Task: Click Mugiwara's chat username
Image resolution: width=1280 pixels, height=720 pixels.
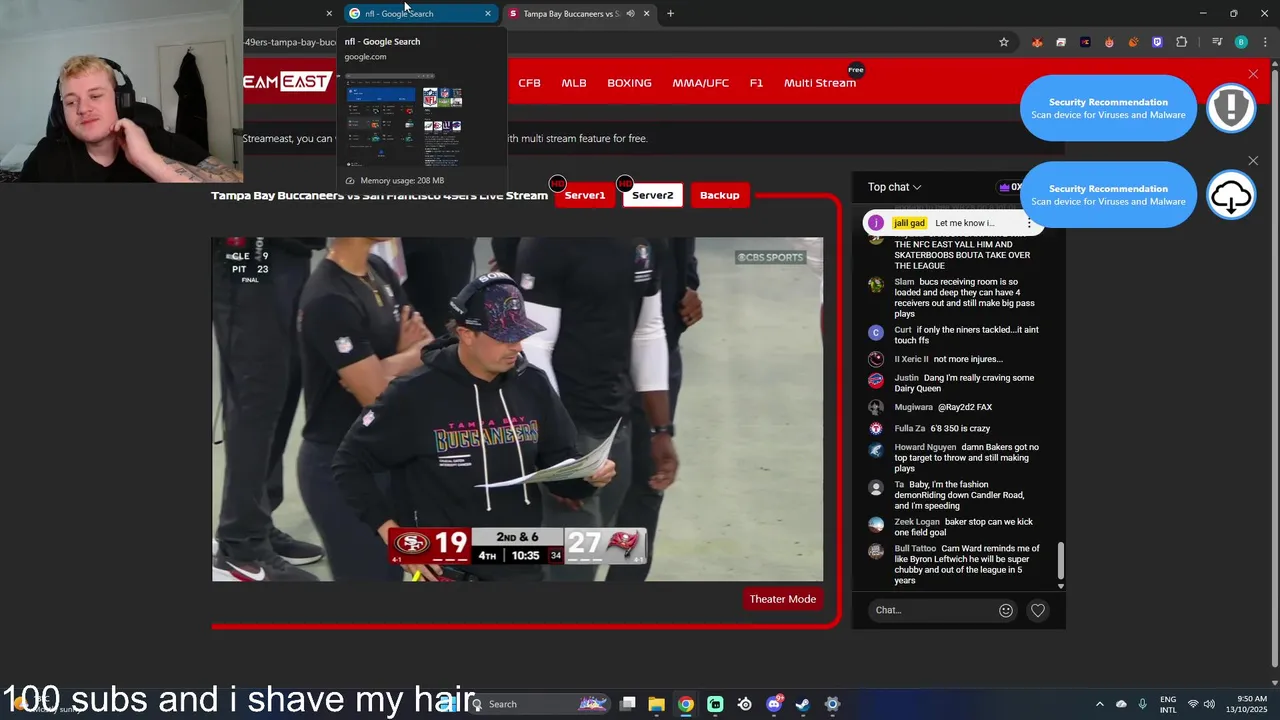Action: click(x=914, y=407)
